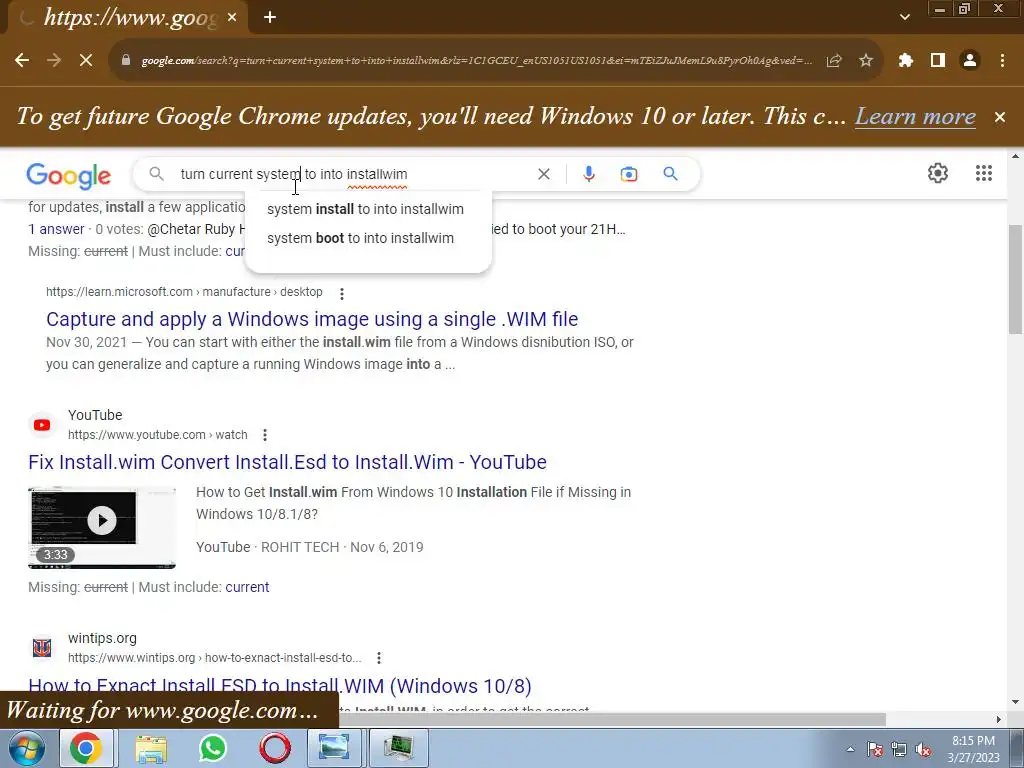
Task: Open the clock showing 8:15 PM
Action: point(973,748)
